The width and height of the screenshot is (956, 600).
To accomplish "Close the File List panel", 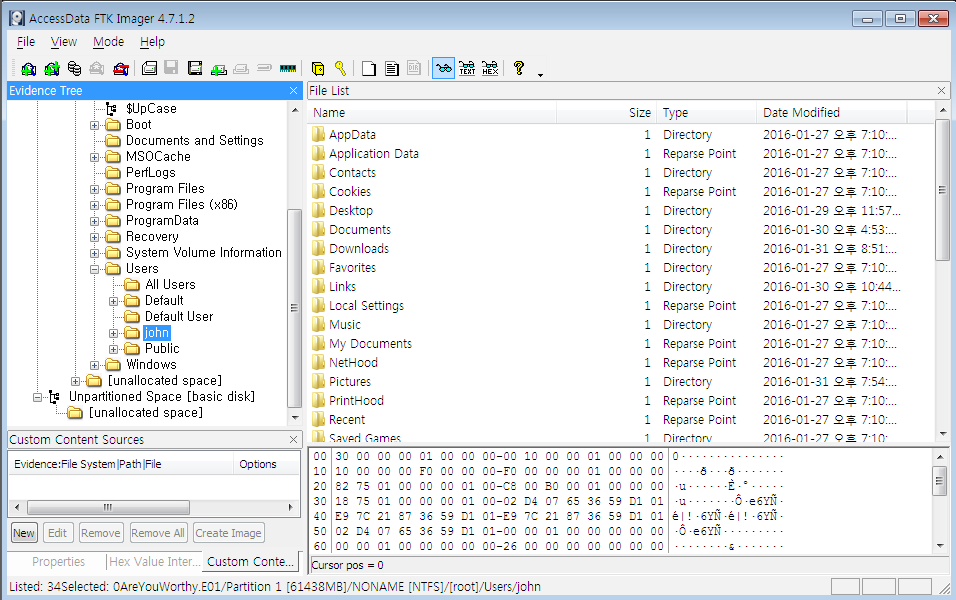I will point(941,90).
